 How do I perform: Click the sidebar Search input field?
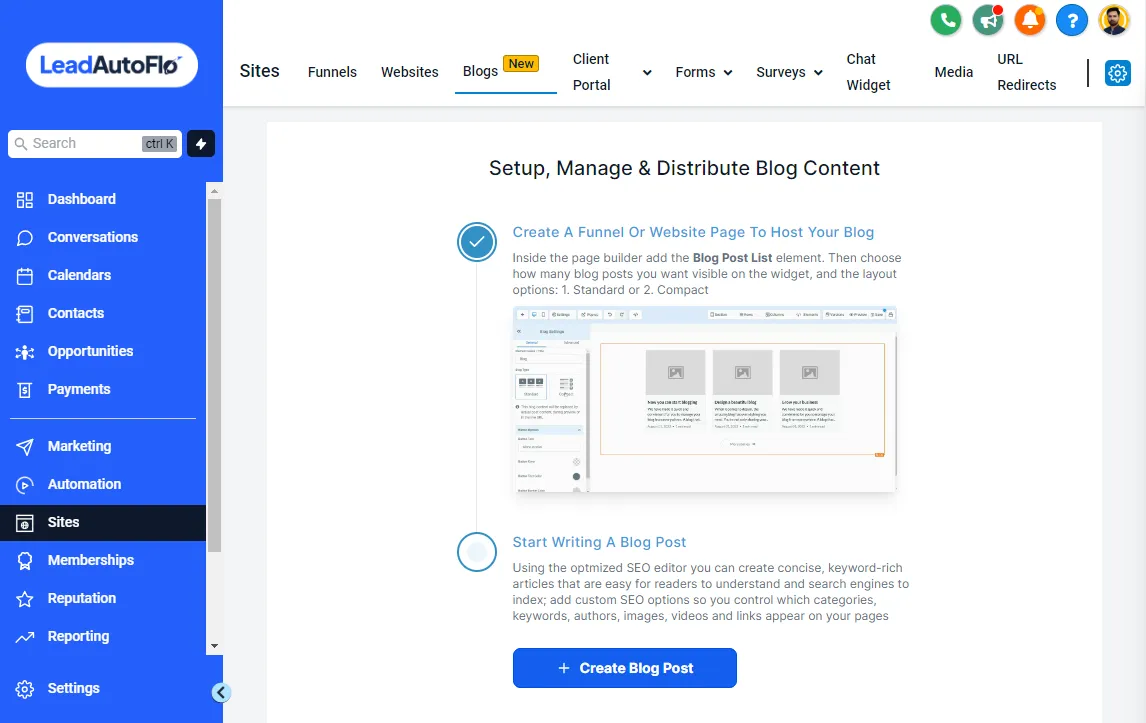pyautogui.click(x=95, y=144)
